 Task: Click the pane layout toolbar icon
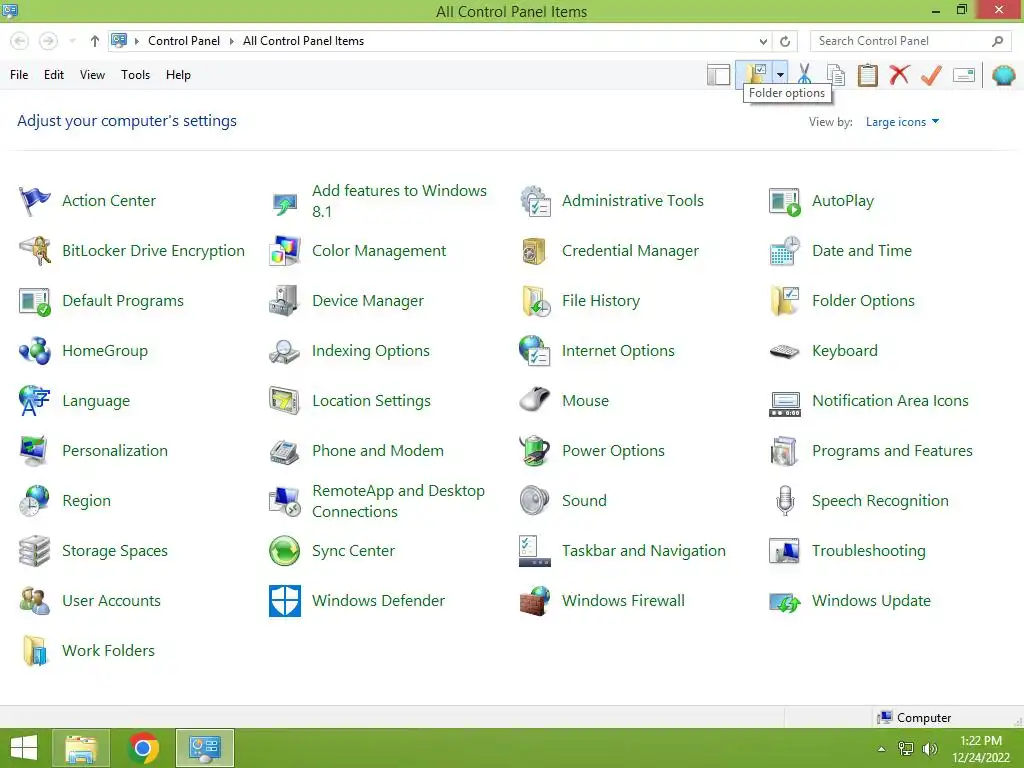(718, 74)
